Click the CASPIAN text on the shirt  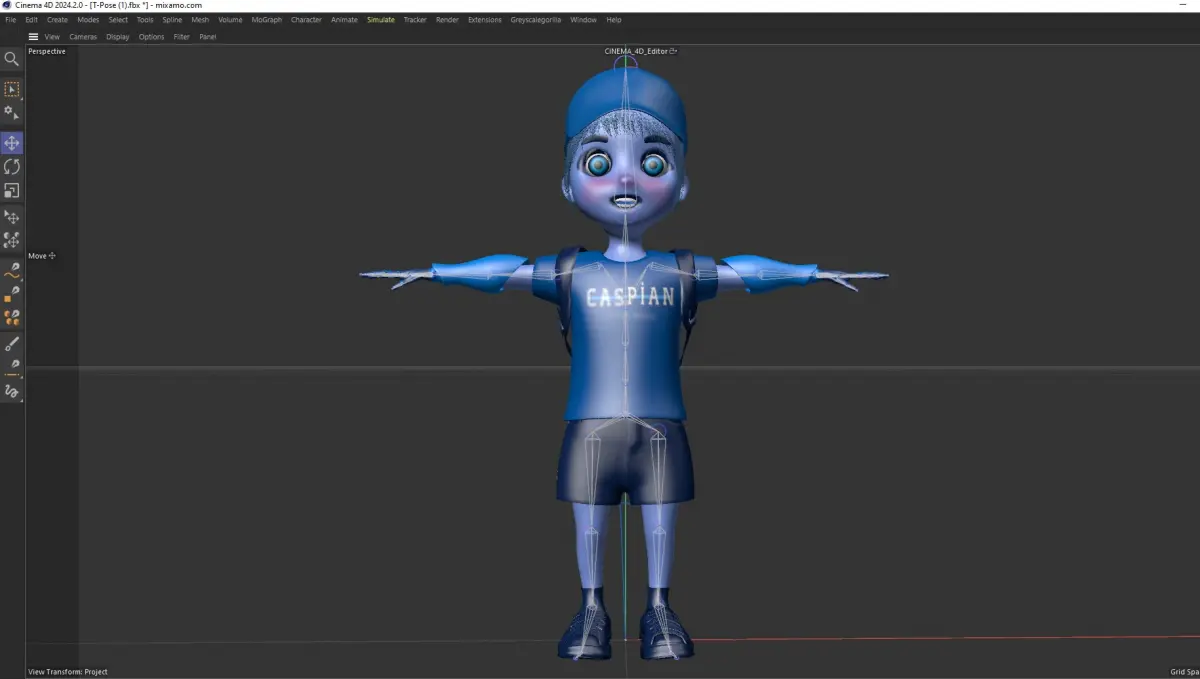click(x=629, y=297)
